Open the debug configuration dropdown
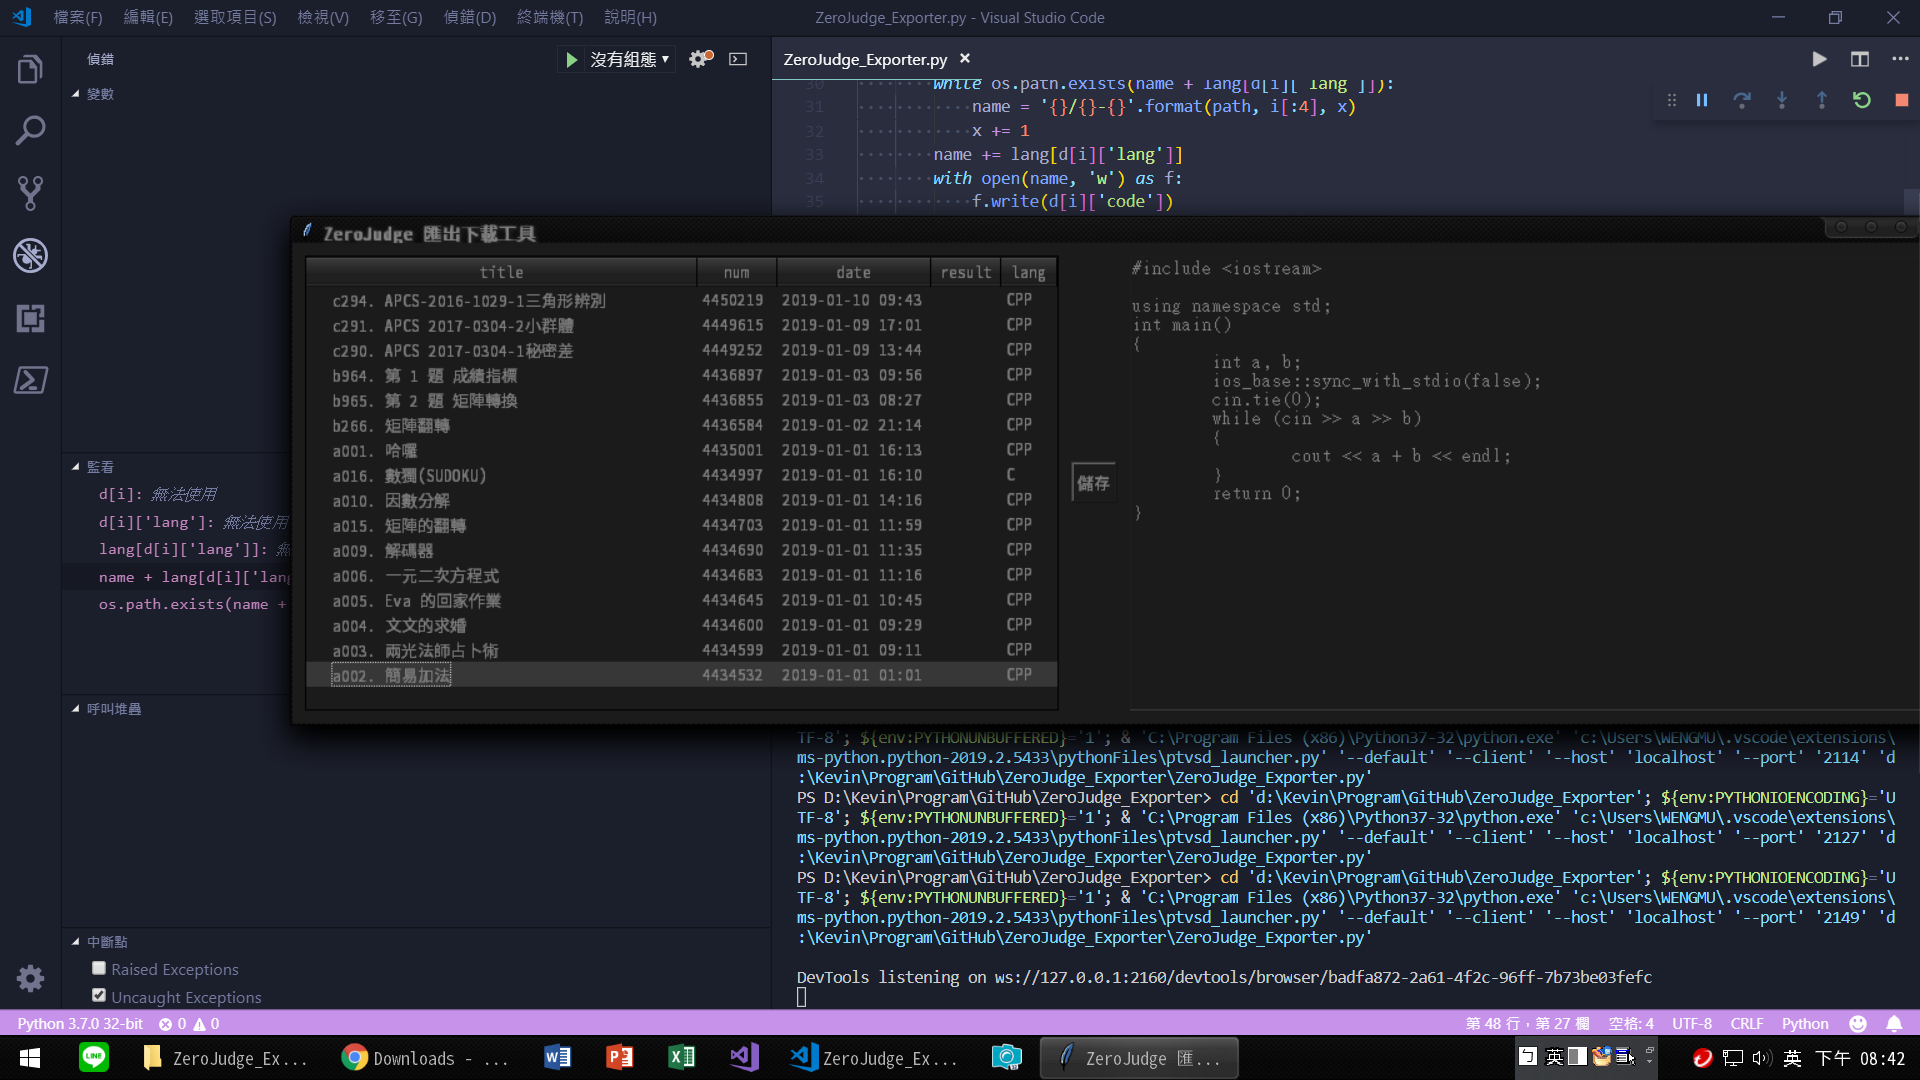 628,59
